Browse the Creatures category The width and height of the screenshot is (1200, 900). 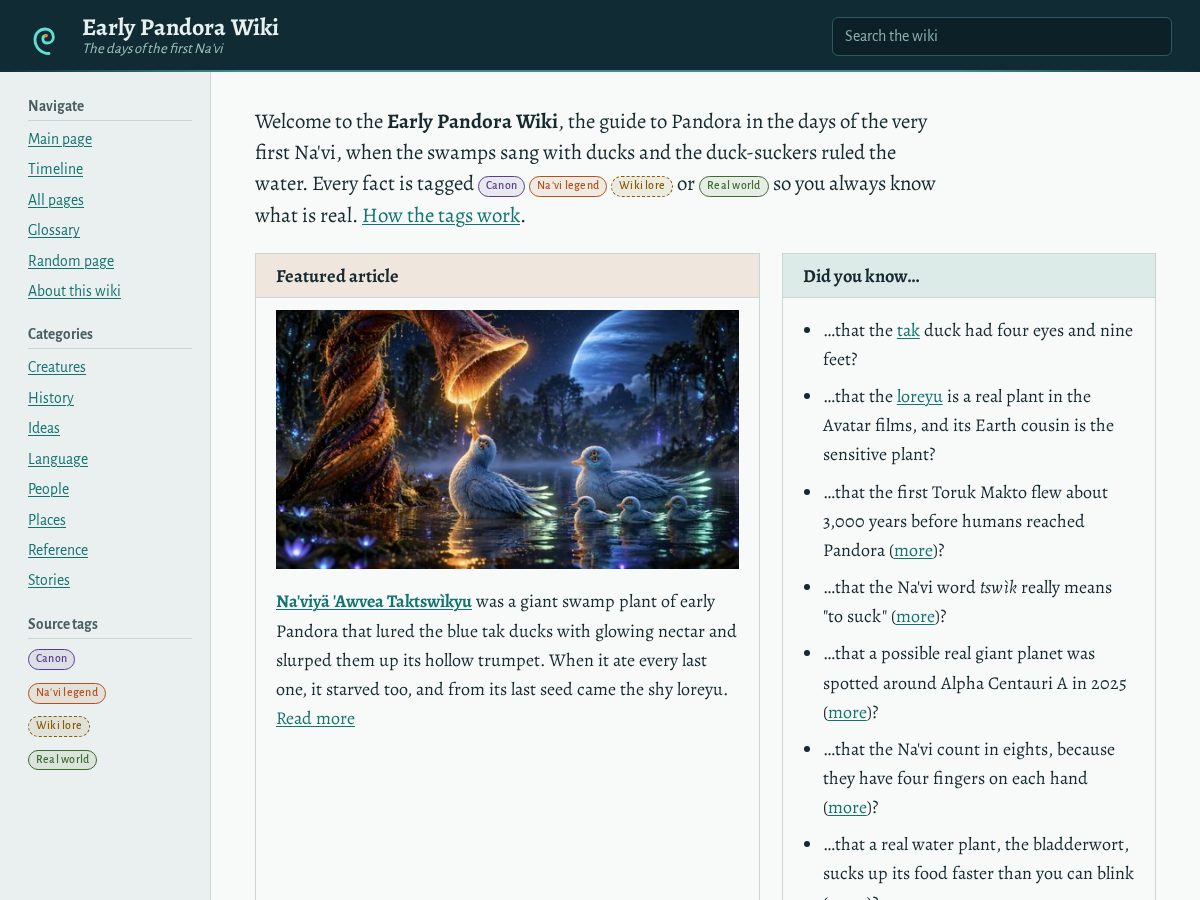[57, 367]
